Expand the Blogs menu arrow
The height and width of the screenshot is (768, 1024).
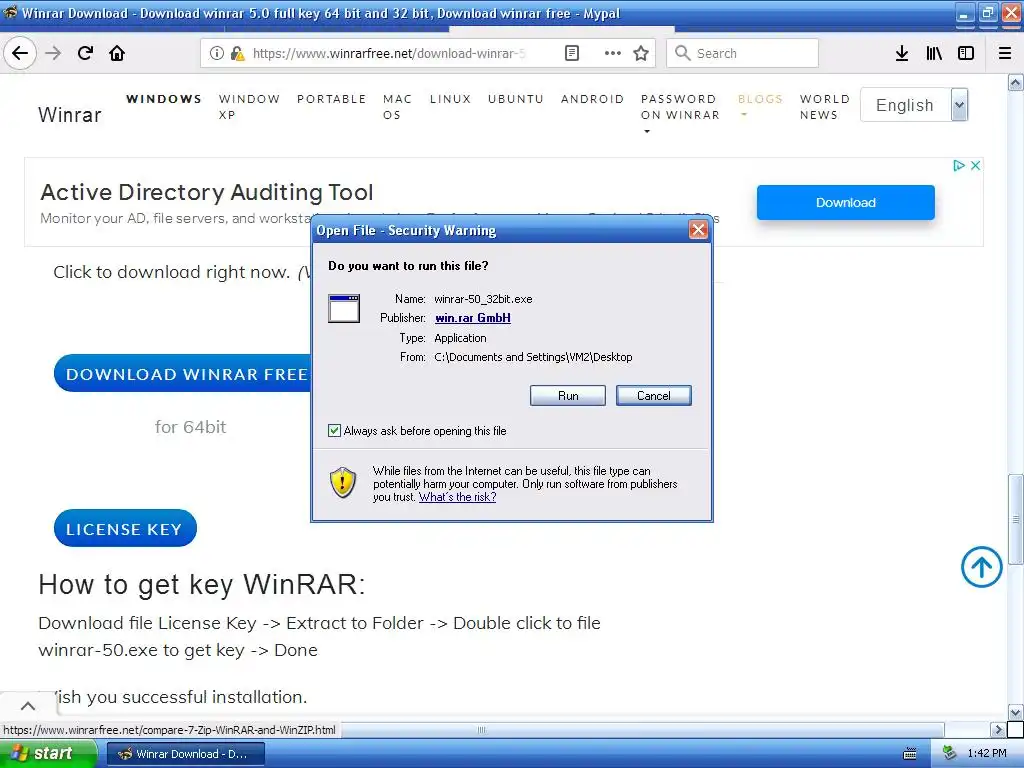point(743,116)
